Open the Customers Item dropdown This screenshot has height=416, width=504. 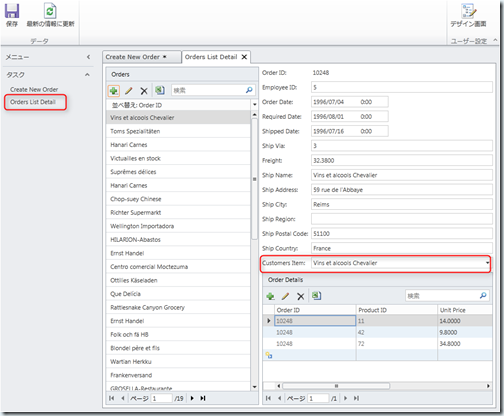[487, 263]
